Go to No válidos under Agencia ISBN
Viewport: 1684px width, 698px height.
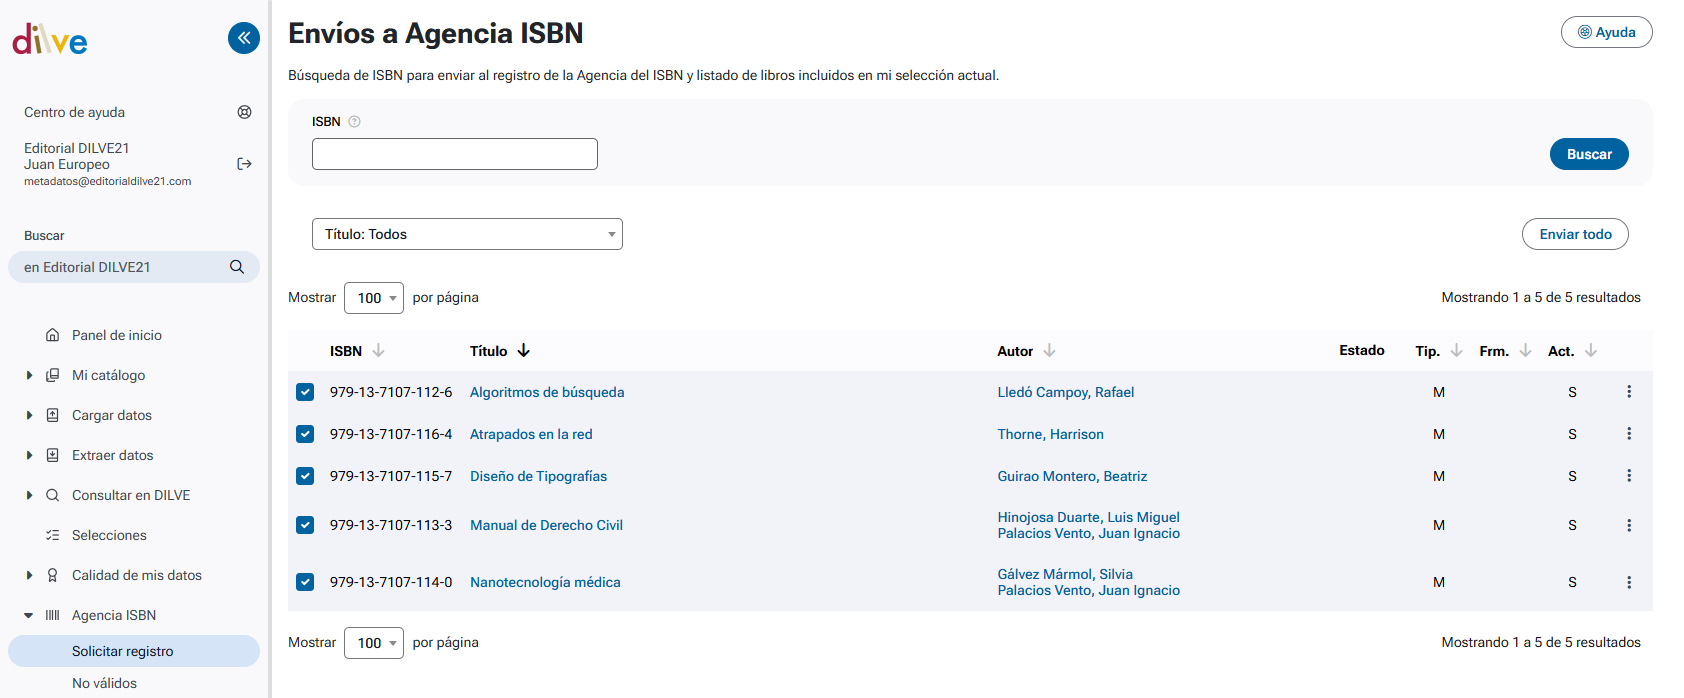coord(104,683)
